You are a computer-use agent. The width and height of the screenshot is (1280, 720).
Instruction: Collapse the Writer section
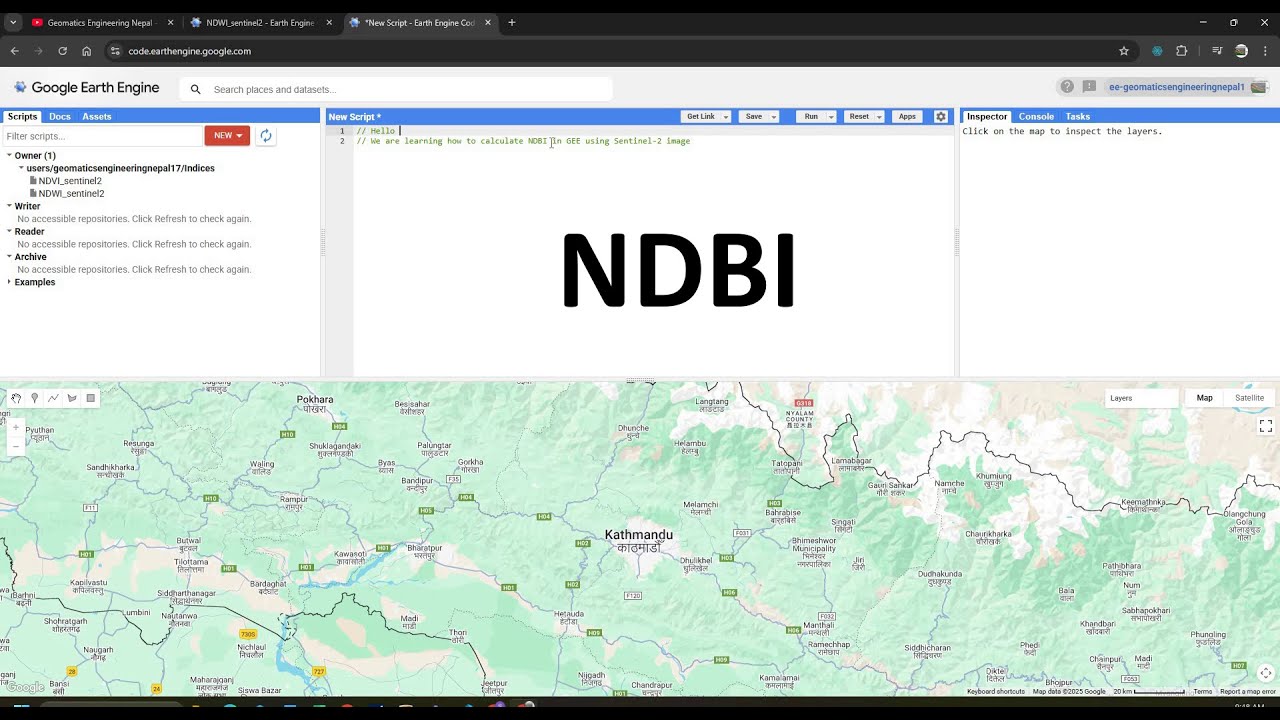[x=9, y=206]
